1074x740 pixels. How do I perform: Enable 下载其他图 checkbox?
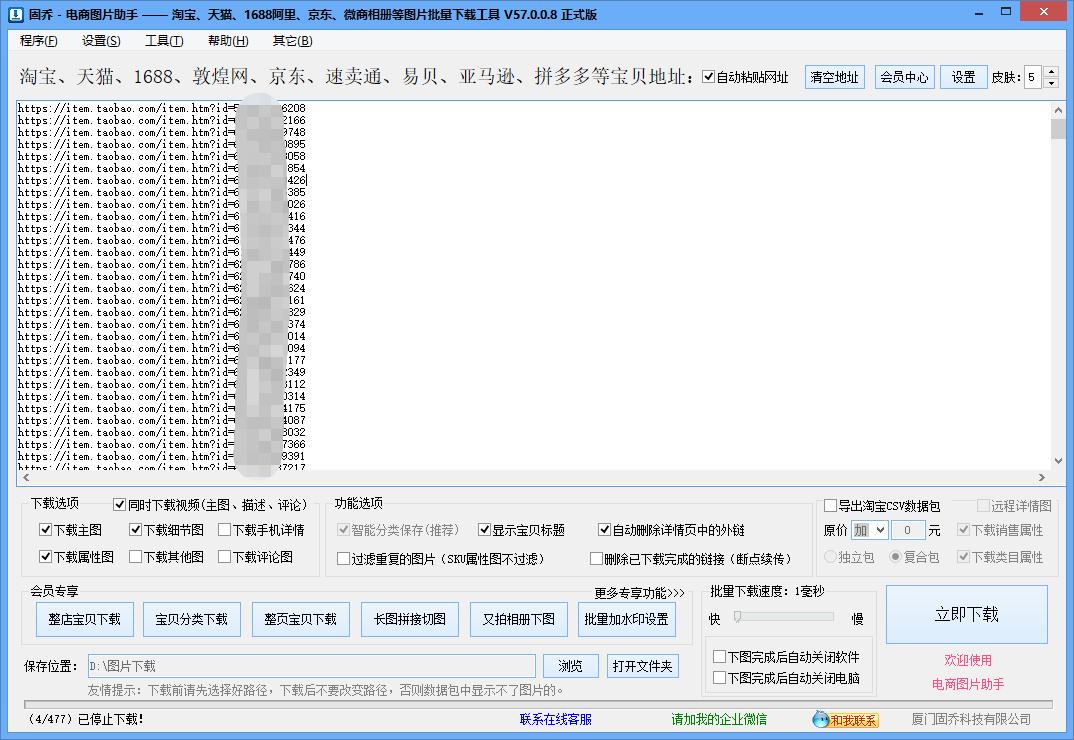click(135, 556)
